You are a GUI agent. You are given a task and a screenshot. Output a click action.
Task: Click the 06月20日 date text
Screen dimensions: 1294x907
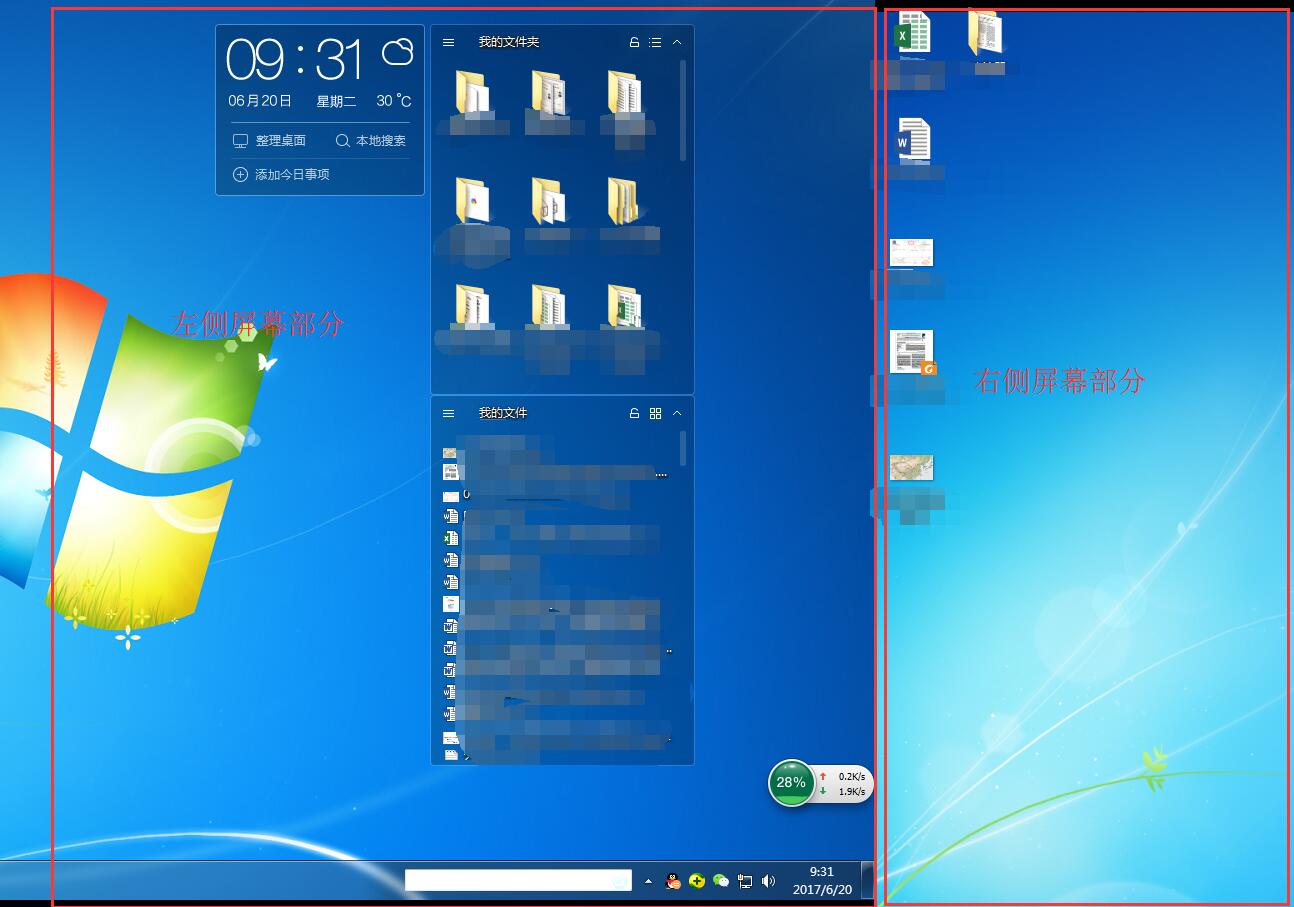pos(260,101)
